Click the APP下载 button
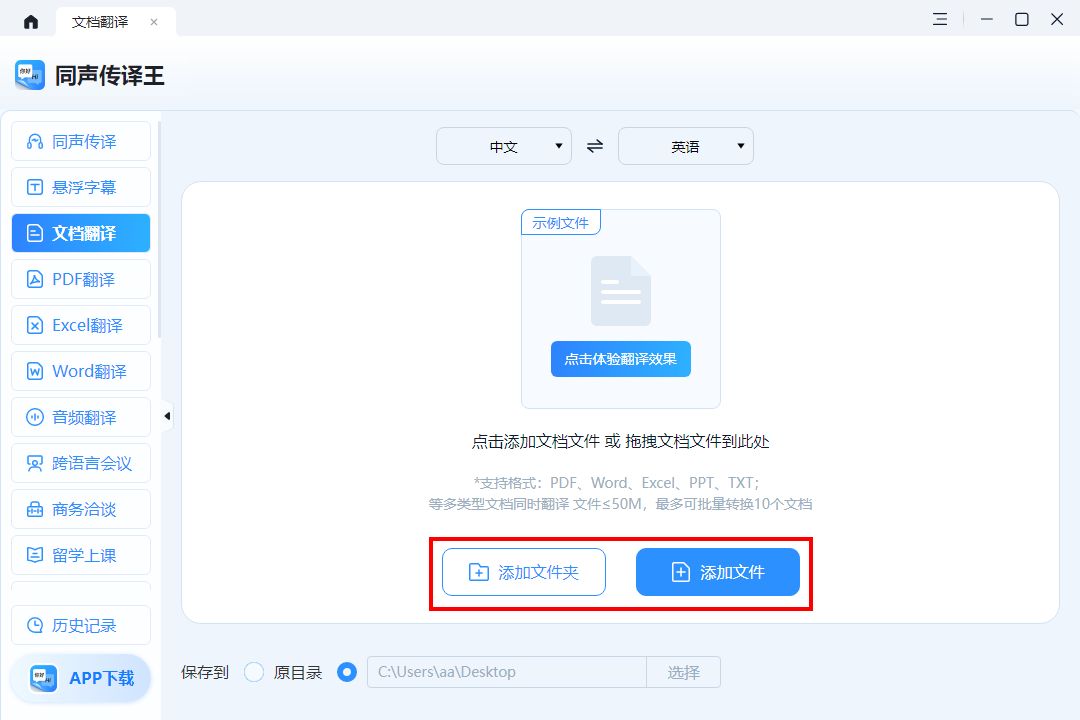Image resolution: width=1080 pixels, height=720 pixels. [x=81, y=678]
